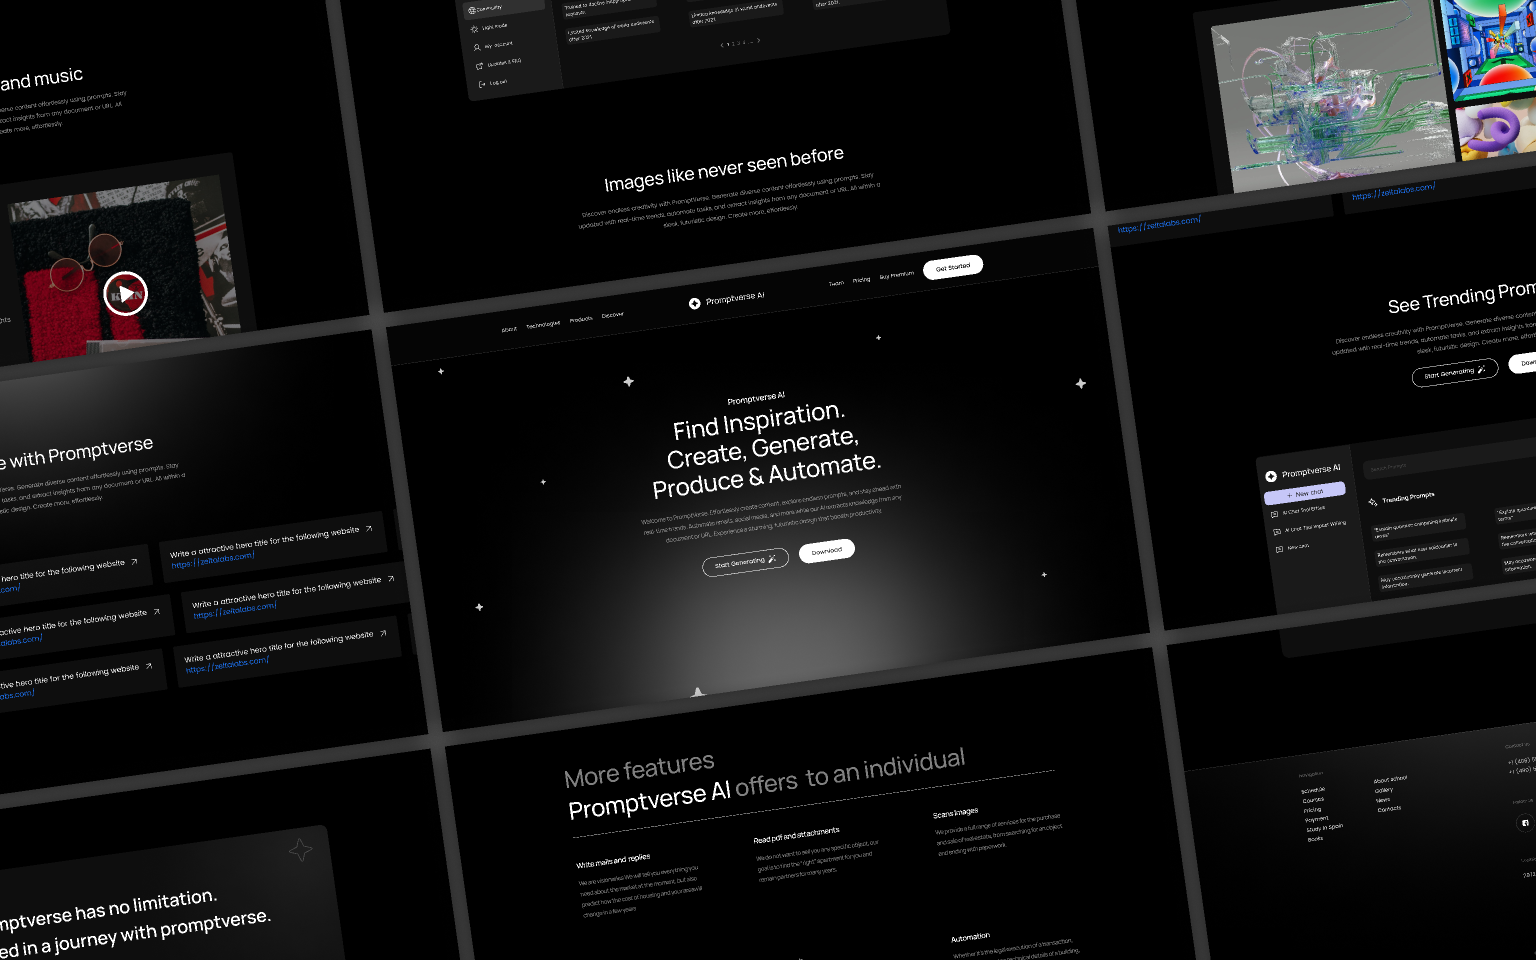Click the Community globe icon in sidebar
Image resolution: width=1536 pixels, height=960 pixels.
[471, 9]
